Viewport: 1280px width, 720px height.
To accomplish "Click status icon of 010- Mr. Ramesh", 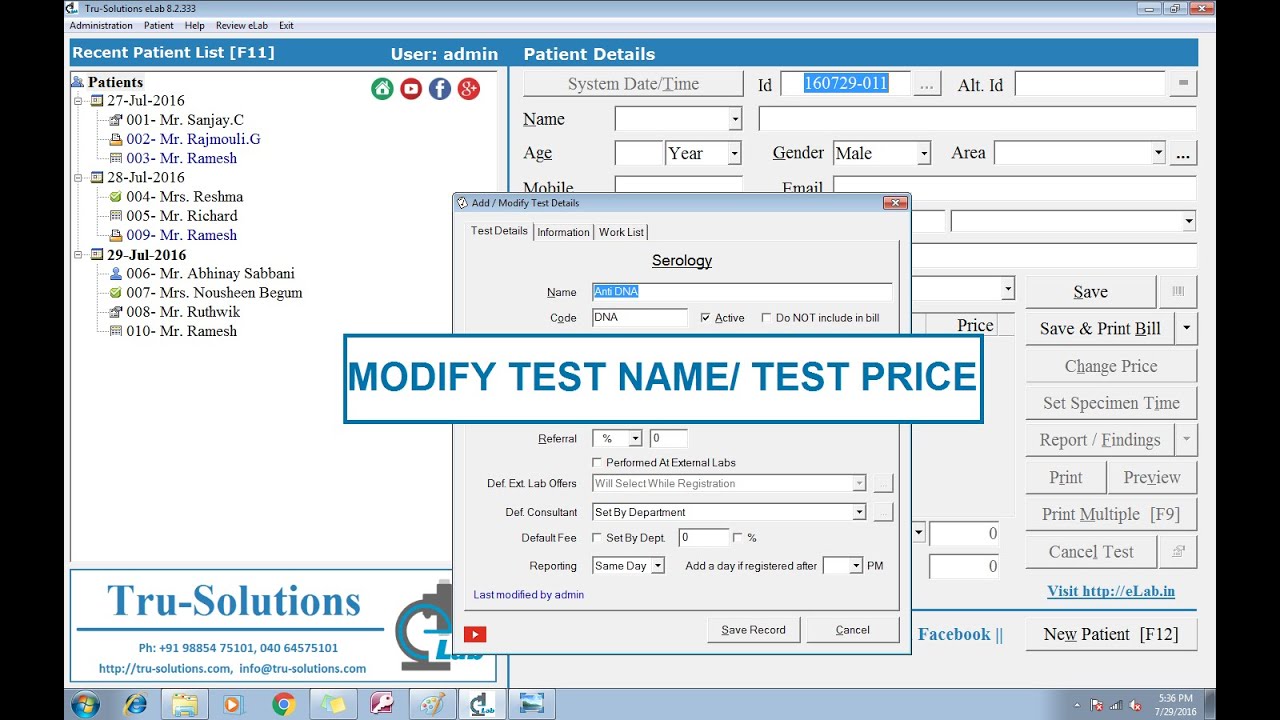I will click(115, 331).
